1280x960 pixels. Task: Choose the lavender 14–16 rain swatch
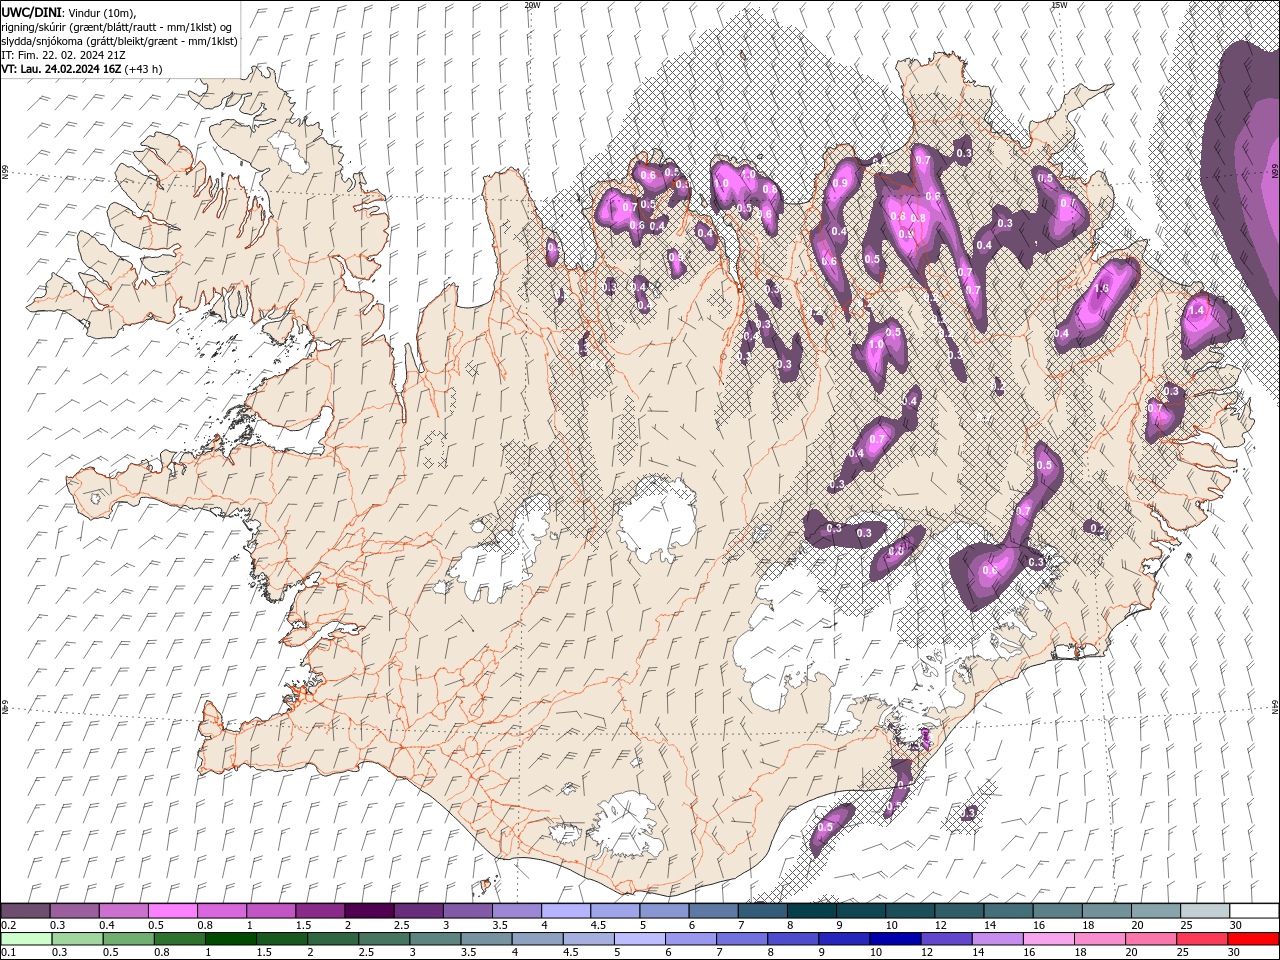click(x=998, y=938)
